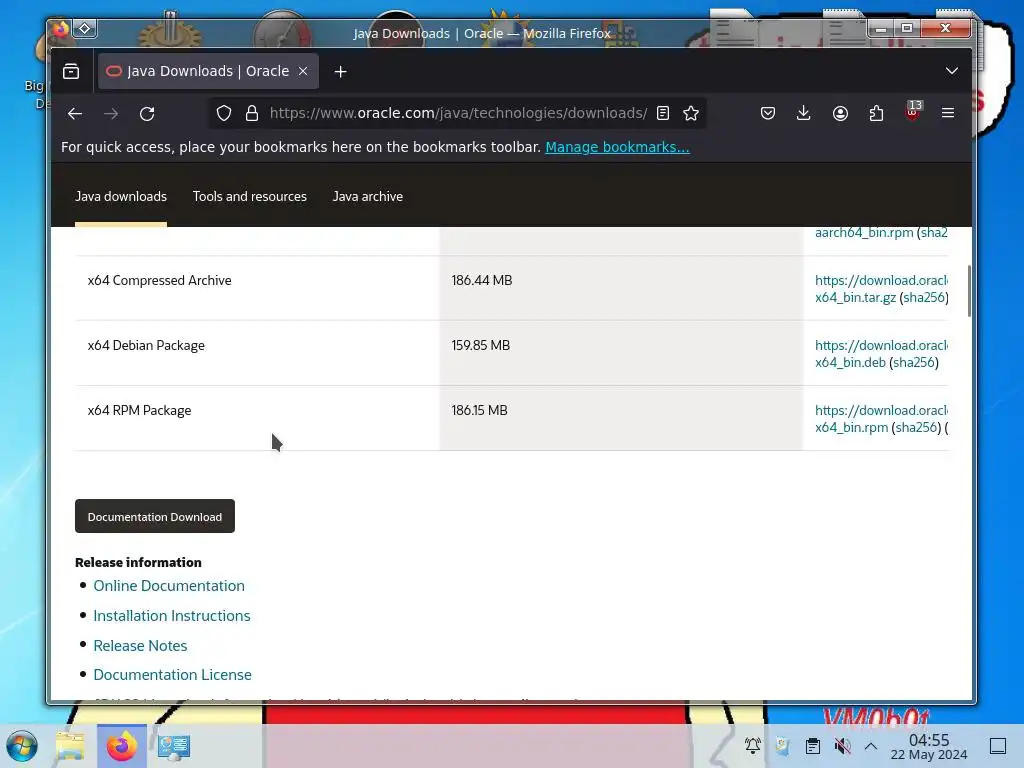The height and width of the screenshot is (768, 1024).
Task: Open the Installation Instructions link
Action: click(x=172, y=616)
